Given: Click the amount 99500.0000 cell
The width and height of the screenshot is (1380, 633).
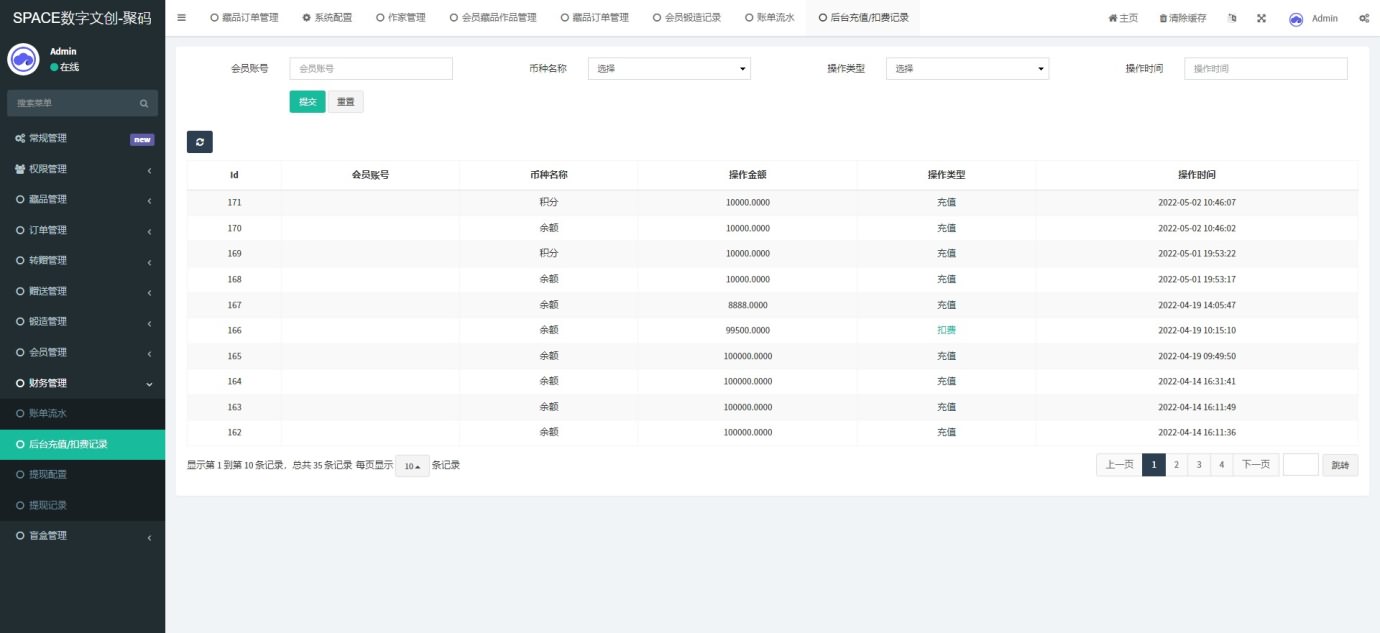Looking at the screenshot, I should [747, 330].
